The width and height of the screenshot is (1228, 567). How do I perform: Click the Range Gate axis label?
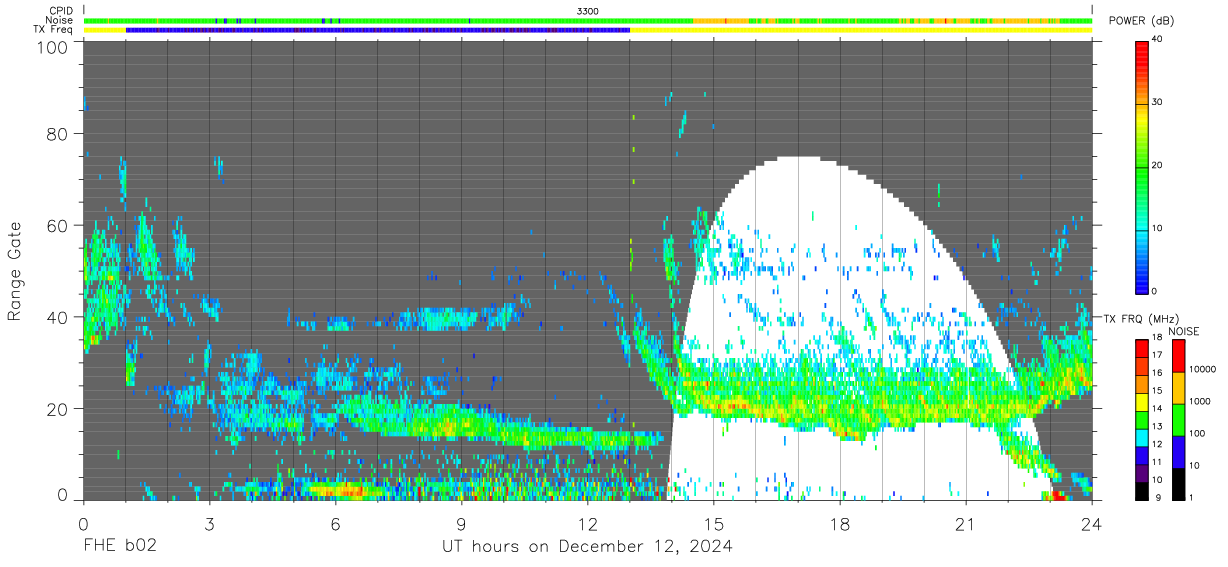click(x=15, y=271)
